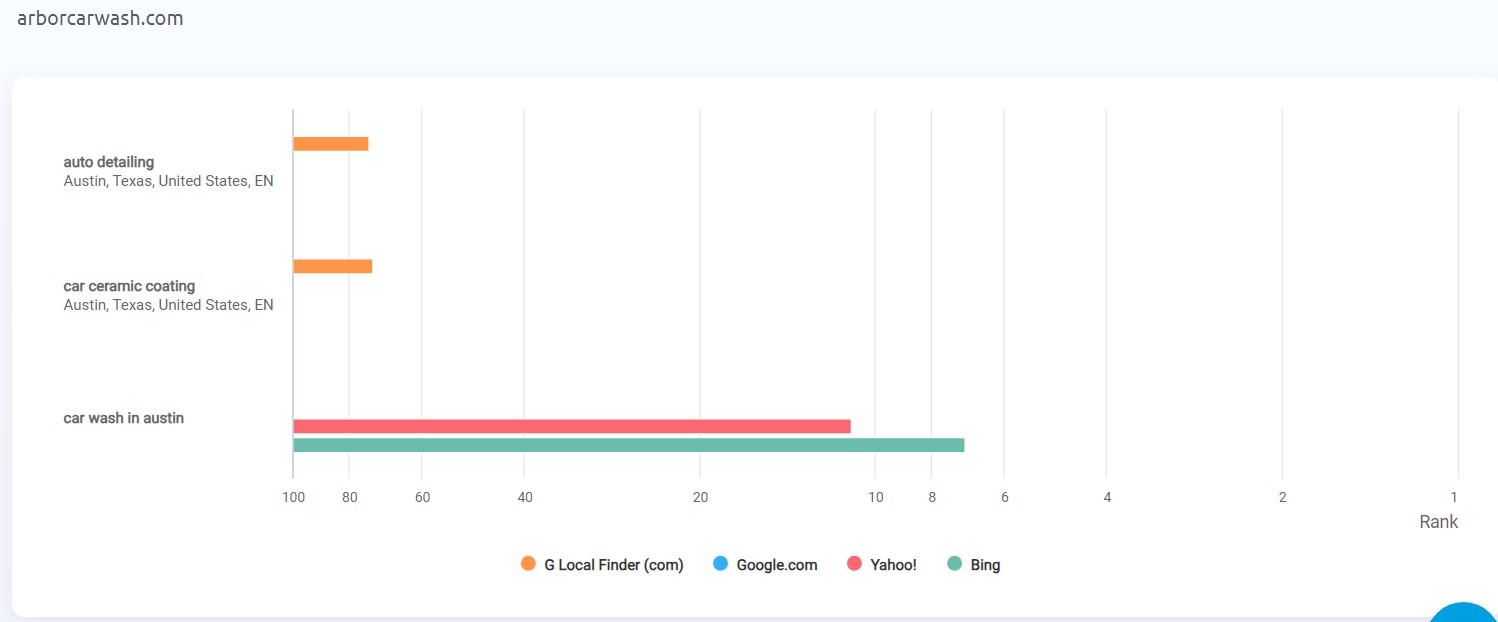
Task: Select the auto detailing keyword label
Action: click(x=109, y=162)
